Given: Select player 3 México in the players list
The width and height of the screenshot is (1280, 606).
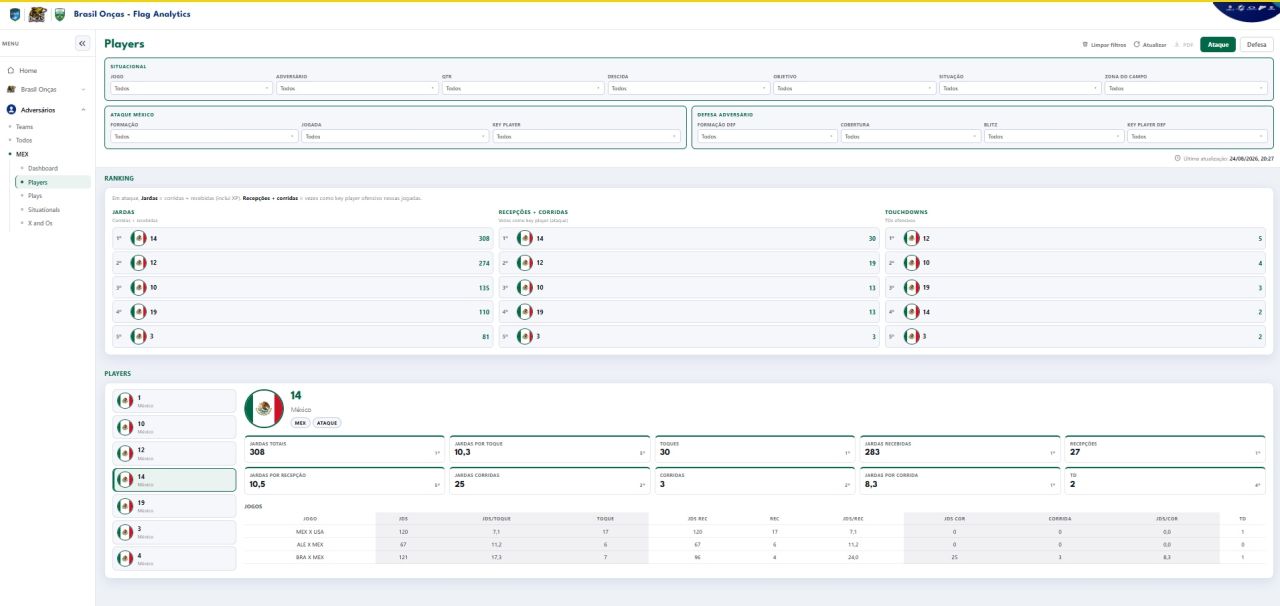Looking at the screenshot, I should tap(174, 532).
